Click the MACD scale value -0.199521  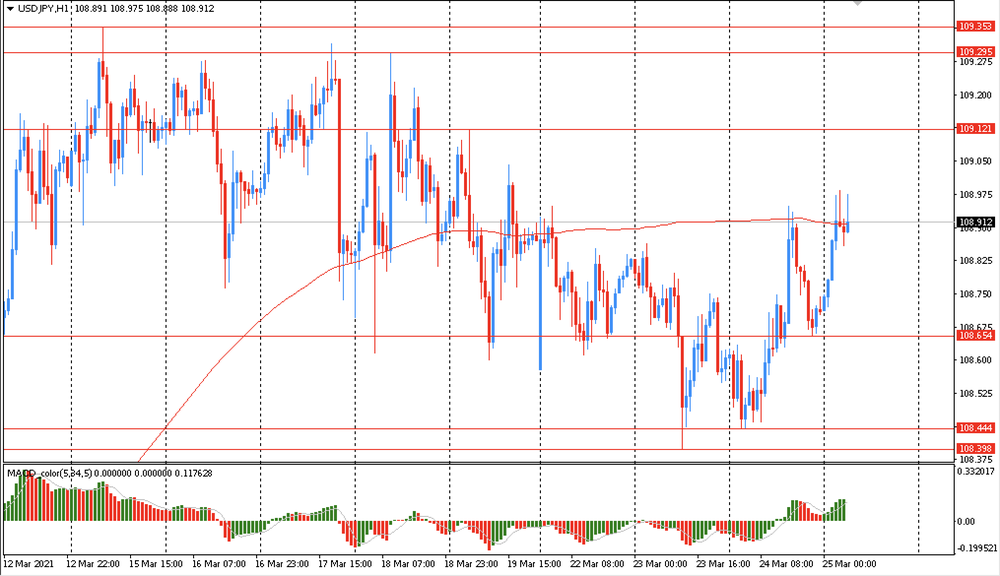[976, 548]
